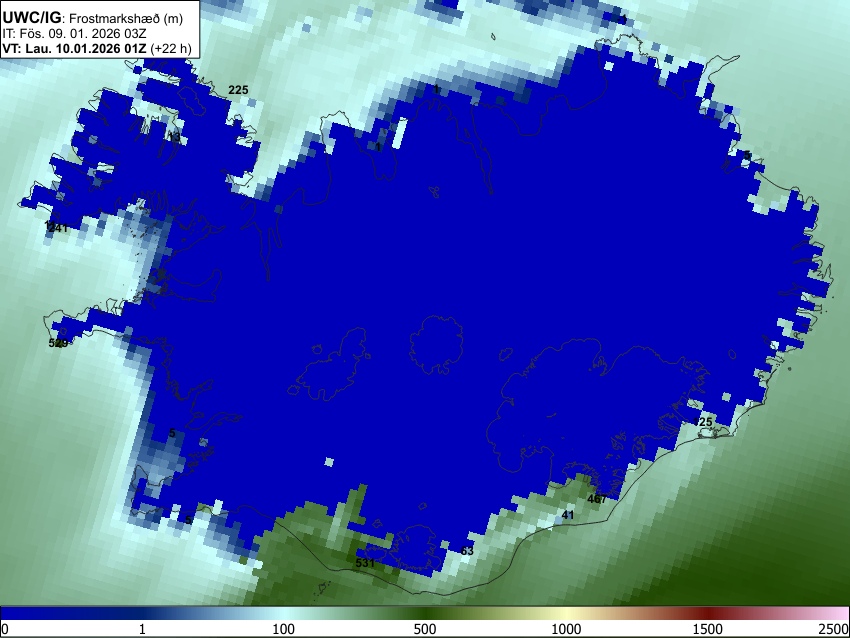Click the map value '529'
Viewport: 850px width, 638px height.
(x=59, y=343)
